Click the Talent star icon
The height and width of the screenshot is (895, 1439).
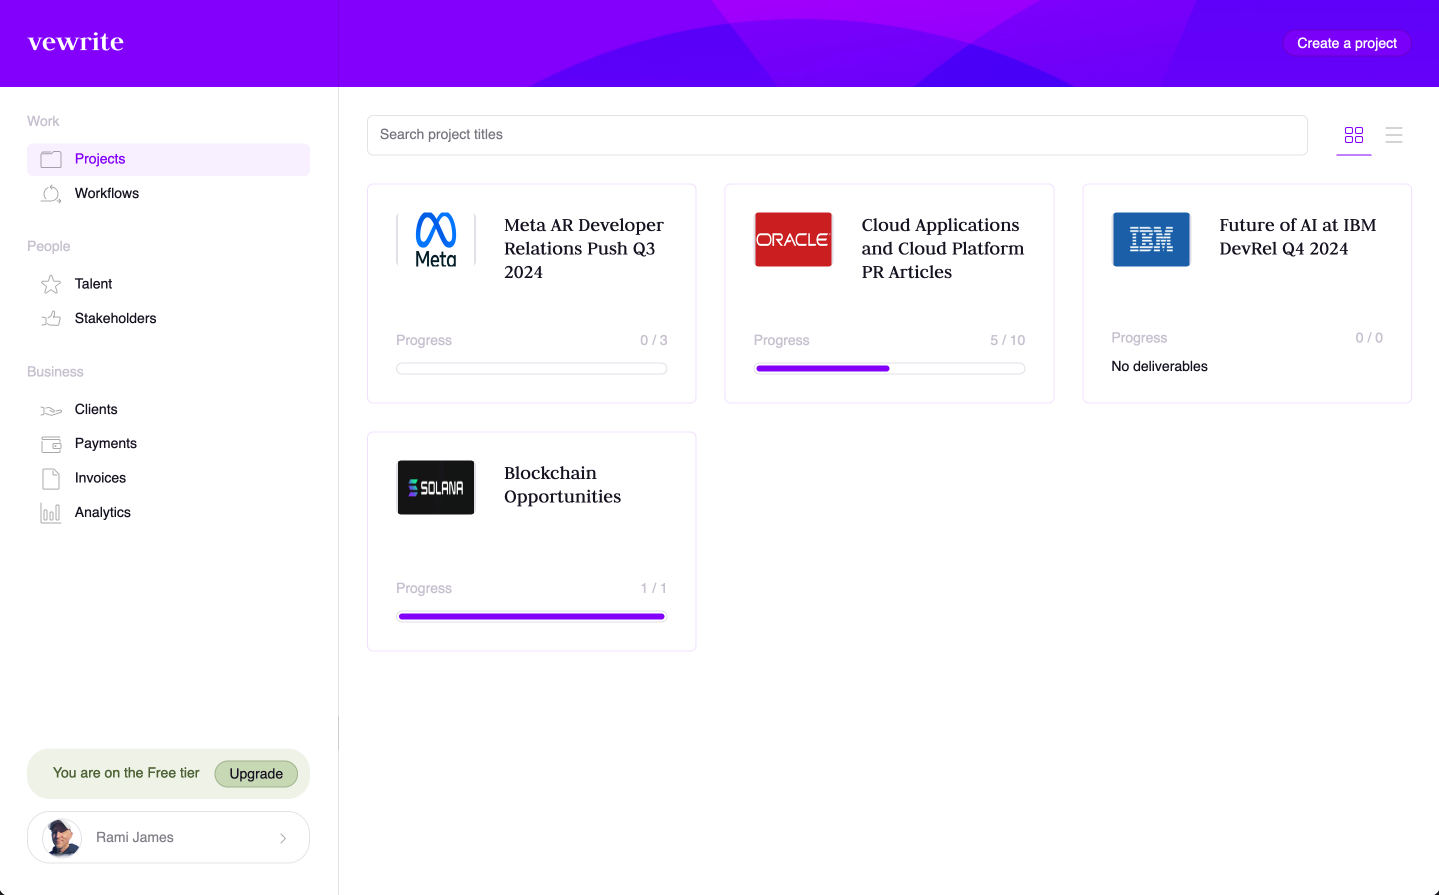coord(51,284)
